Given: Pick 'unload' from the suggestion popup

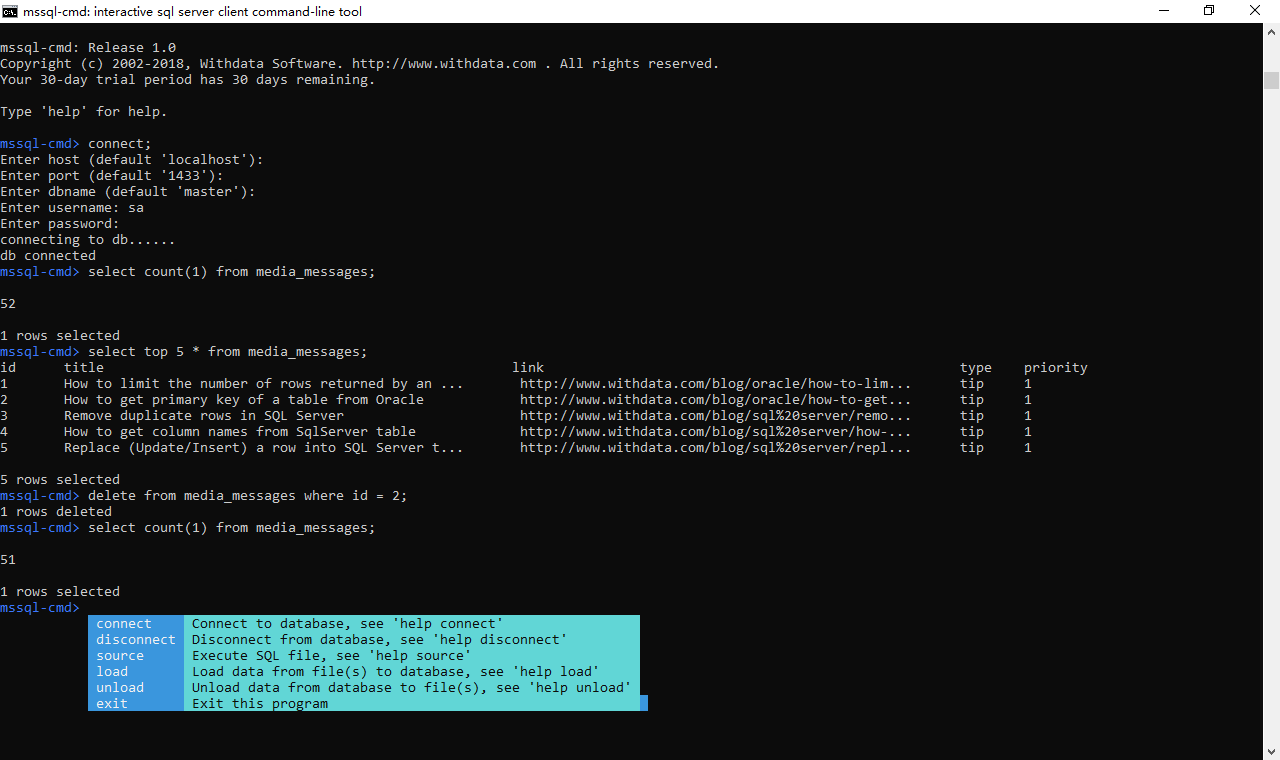Looking at the screenshot, I should tap(120, 688).
